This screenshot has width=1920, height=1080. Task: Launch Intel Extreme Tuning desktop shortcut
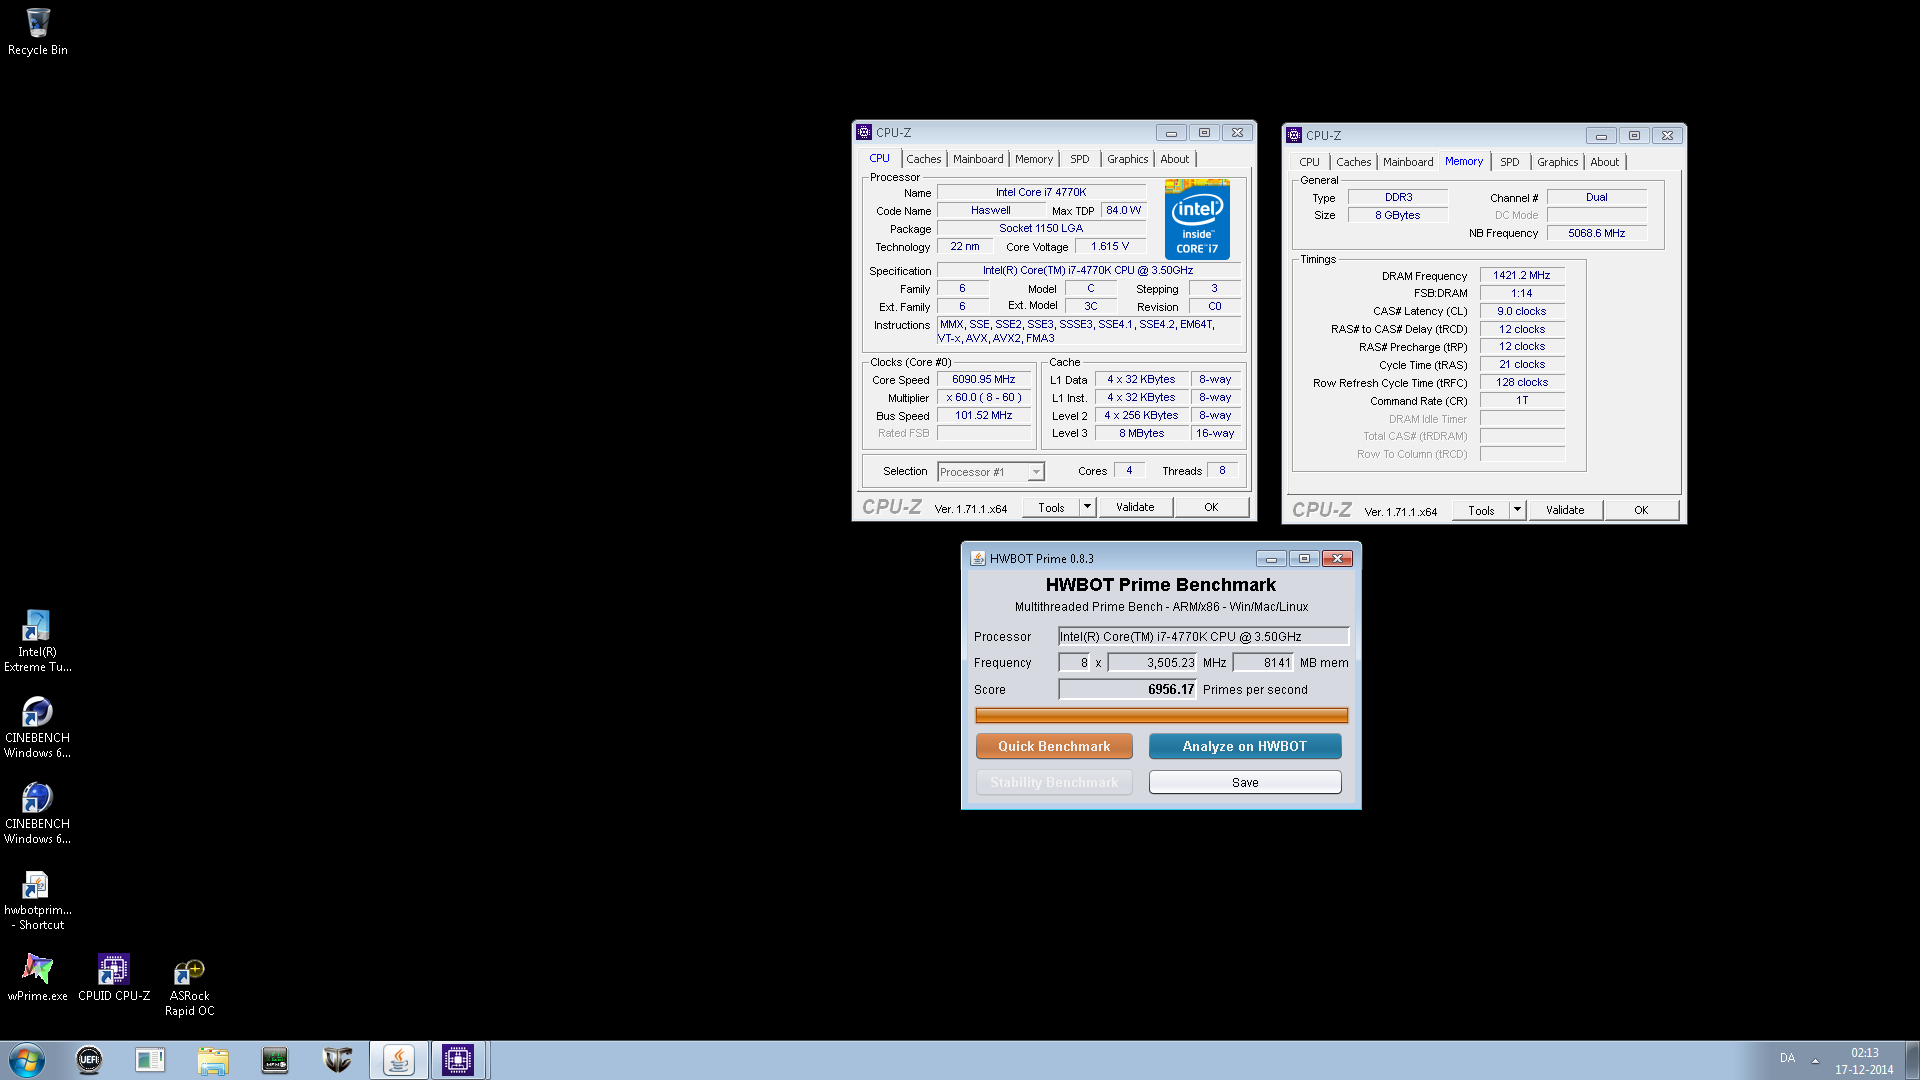(x=37, y=641)
